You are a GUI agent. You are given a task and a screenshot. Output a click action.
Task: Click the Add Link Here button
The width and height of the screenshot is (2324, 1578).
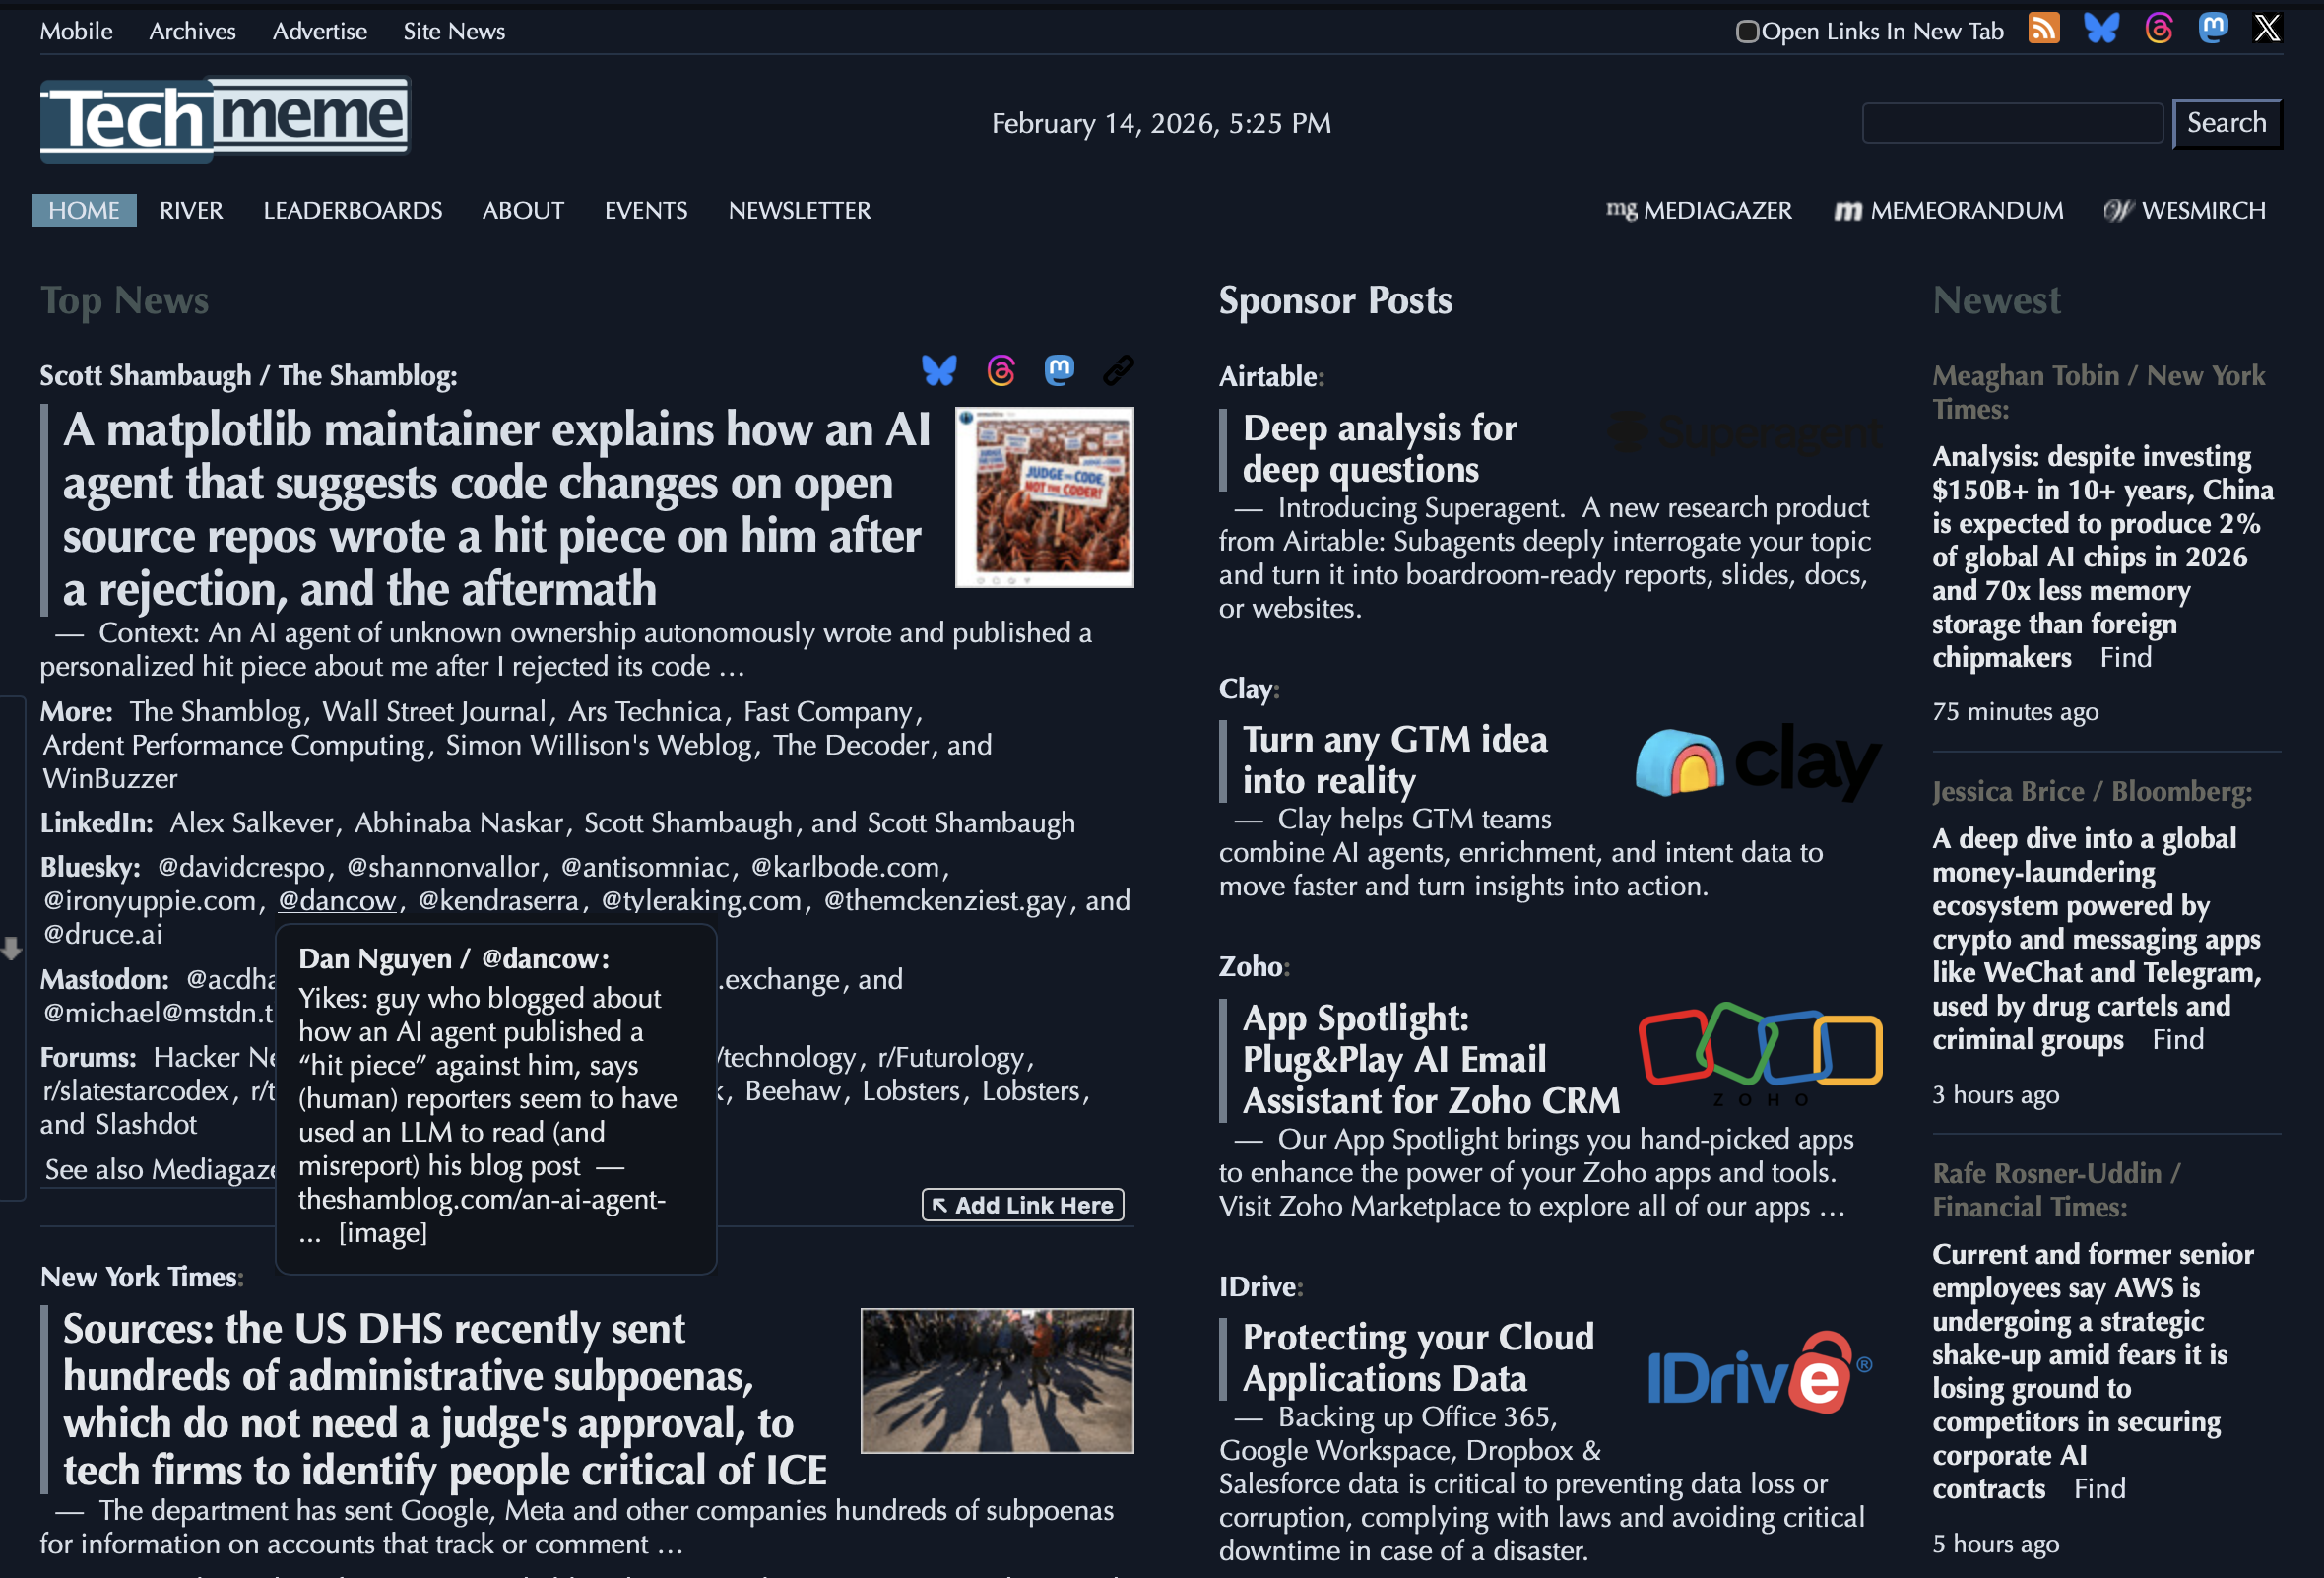pyautogui.click(x=1021, y=1204)
